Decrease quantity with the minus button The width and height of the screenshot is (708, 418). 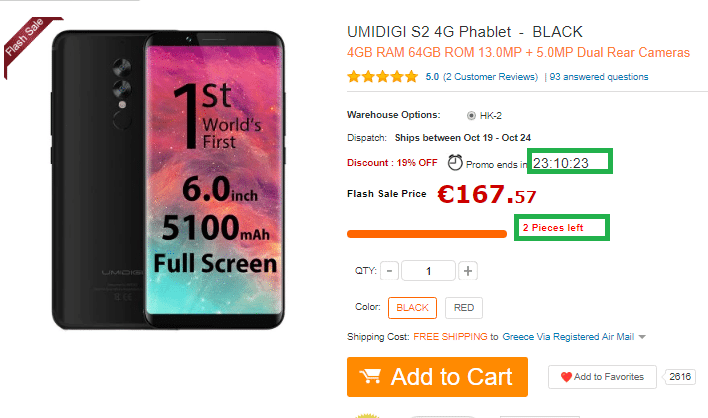pos(389,271)
